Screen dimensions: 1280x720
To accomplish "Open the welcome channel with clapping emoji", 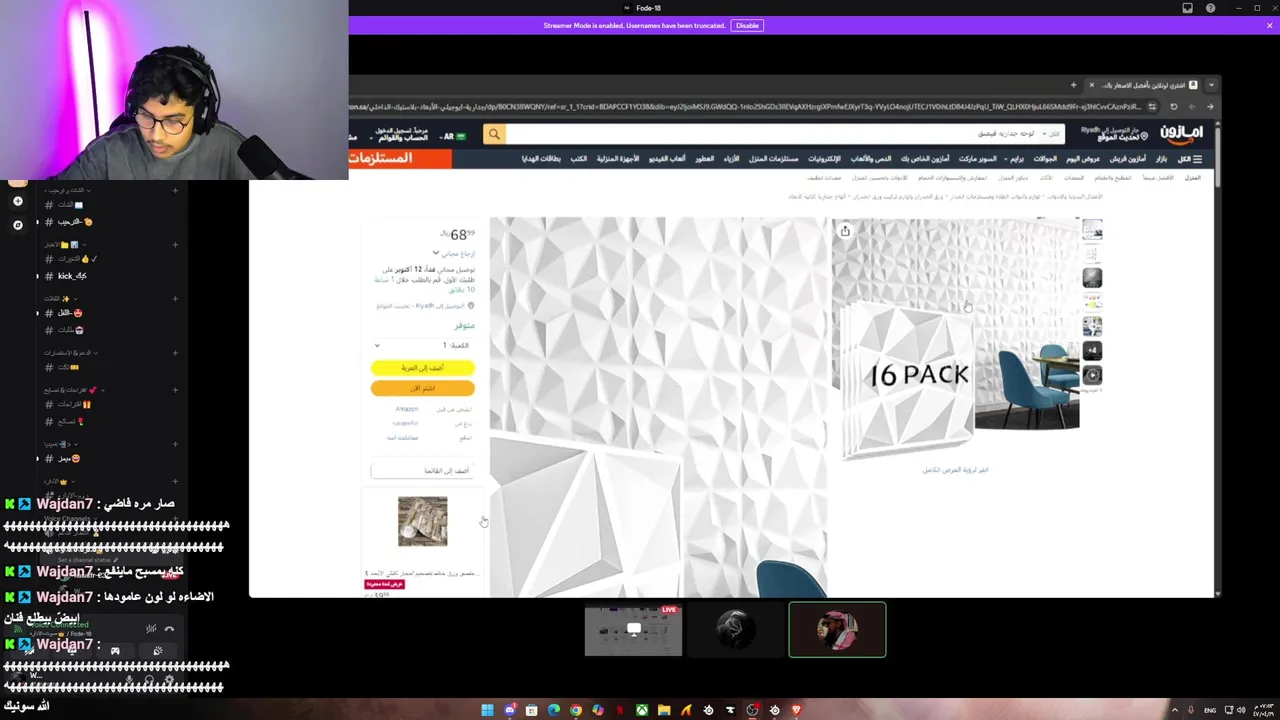I will [x=75, y=222].
